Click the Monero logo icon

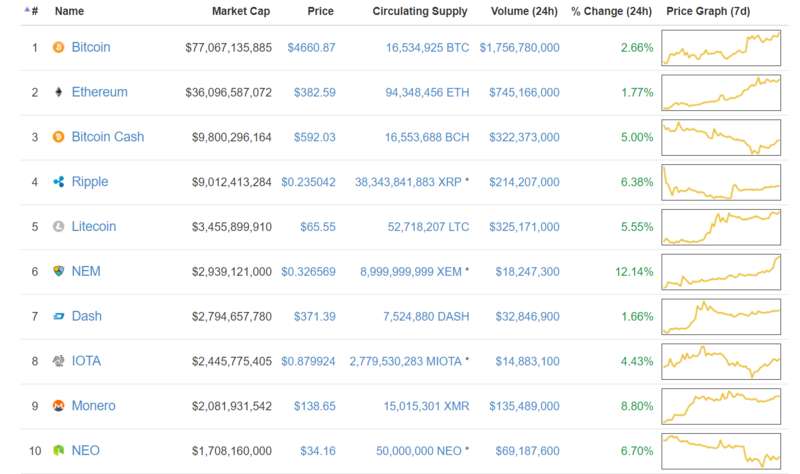point(58,406)
